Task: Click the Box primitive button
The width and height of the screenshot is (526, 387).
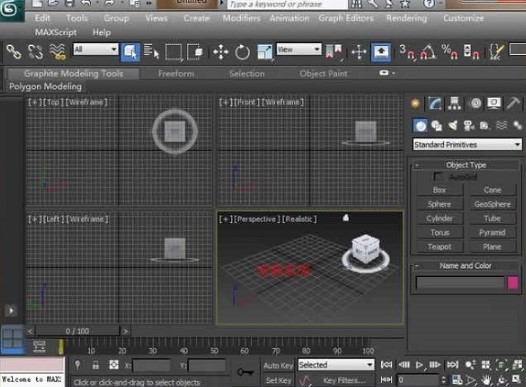Action: coord(439,190)
